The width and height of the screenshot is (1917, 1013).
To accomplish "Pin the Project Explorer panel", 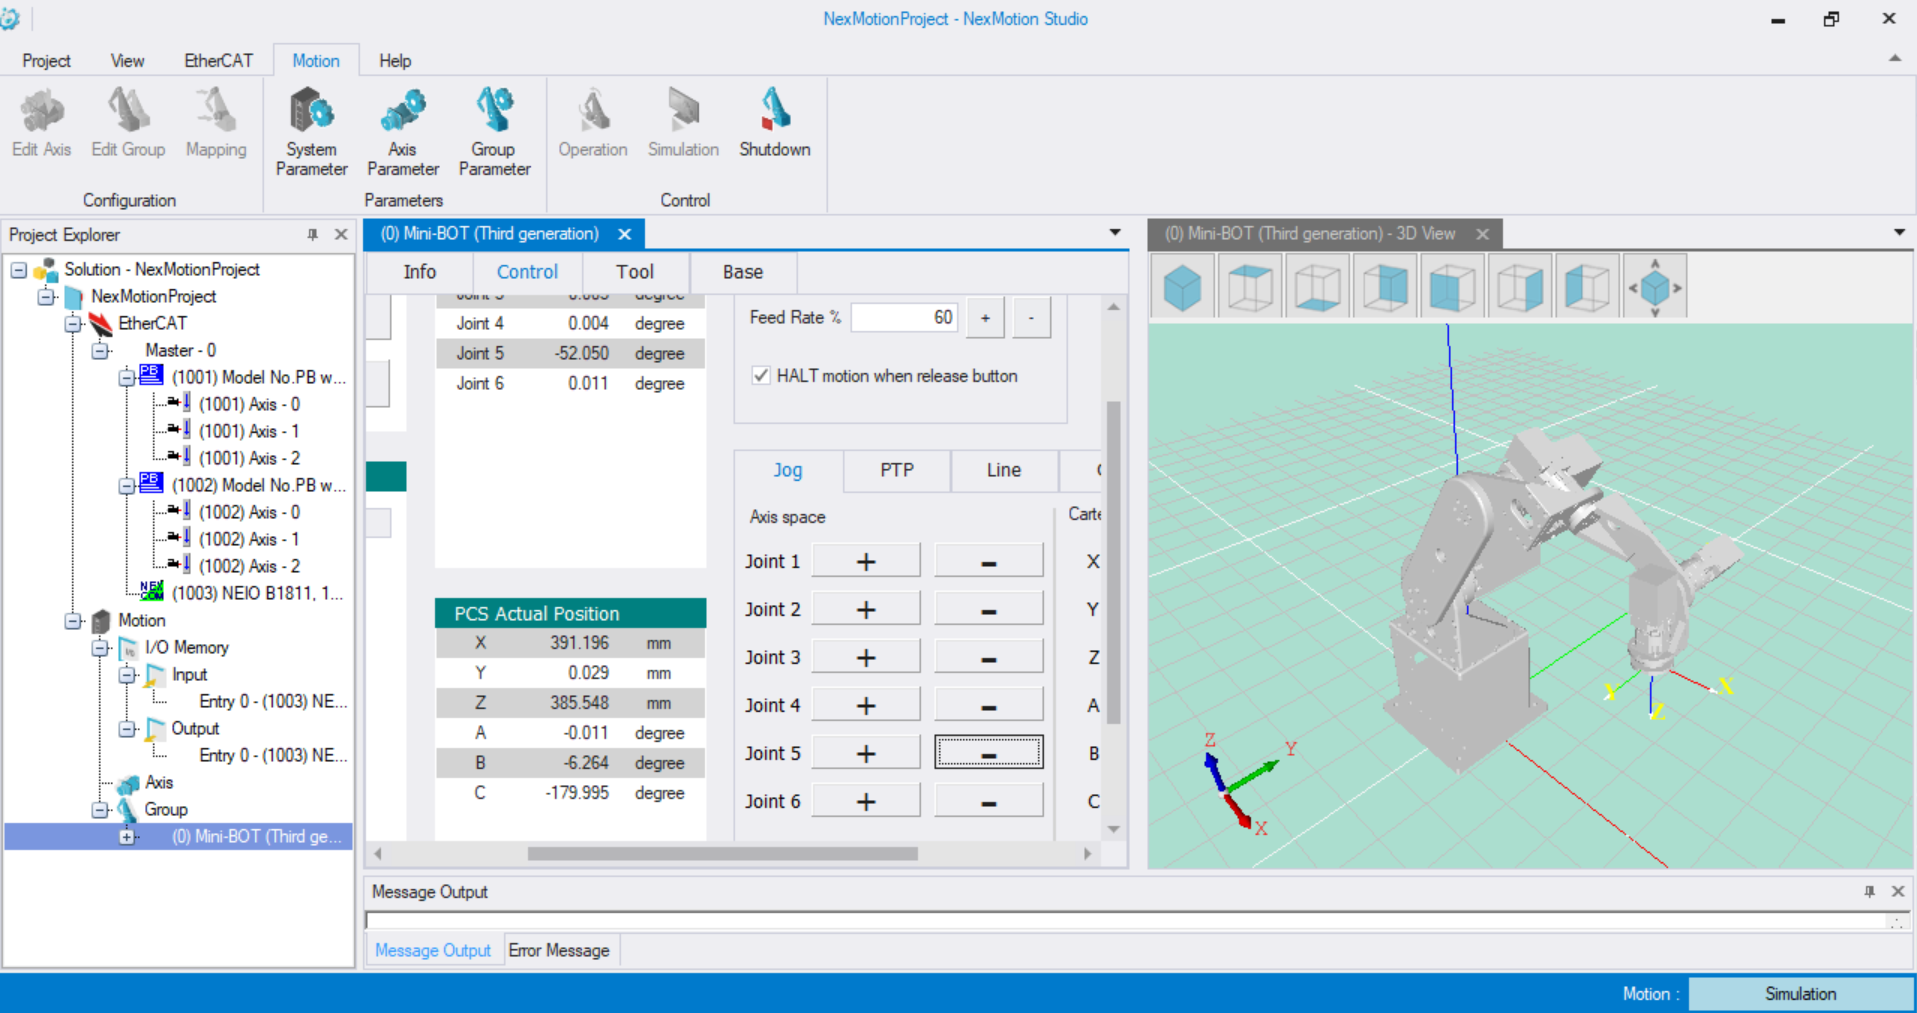I will pyautogui.click(x=313, y=234).
